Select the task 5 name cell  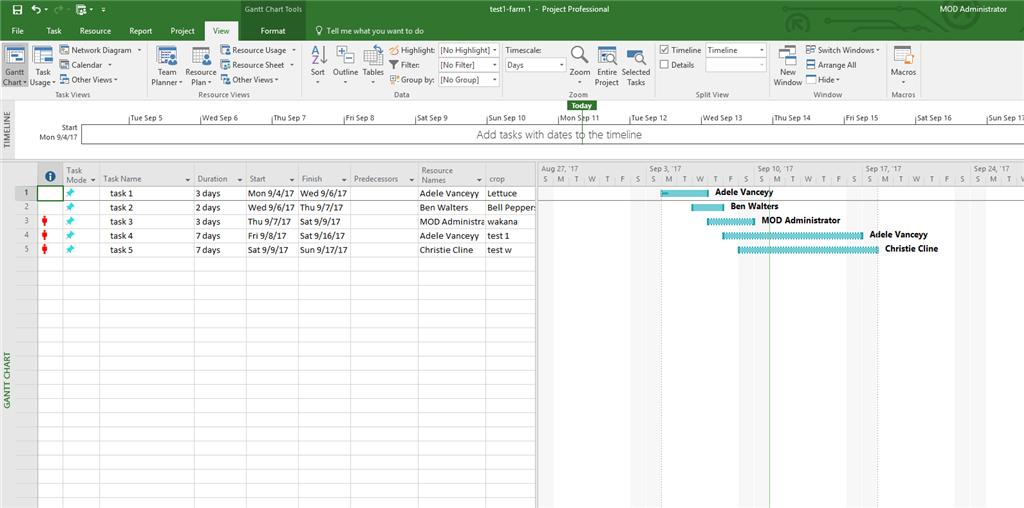tap(147, 250)
